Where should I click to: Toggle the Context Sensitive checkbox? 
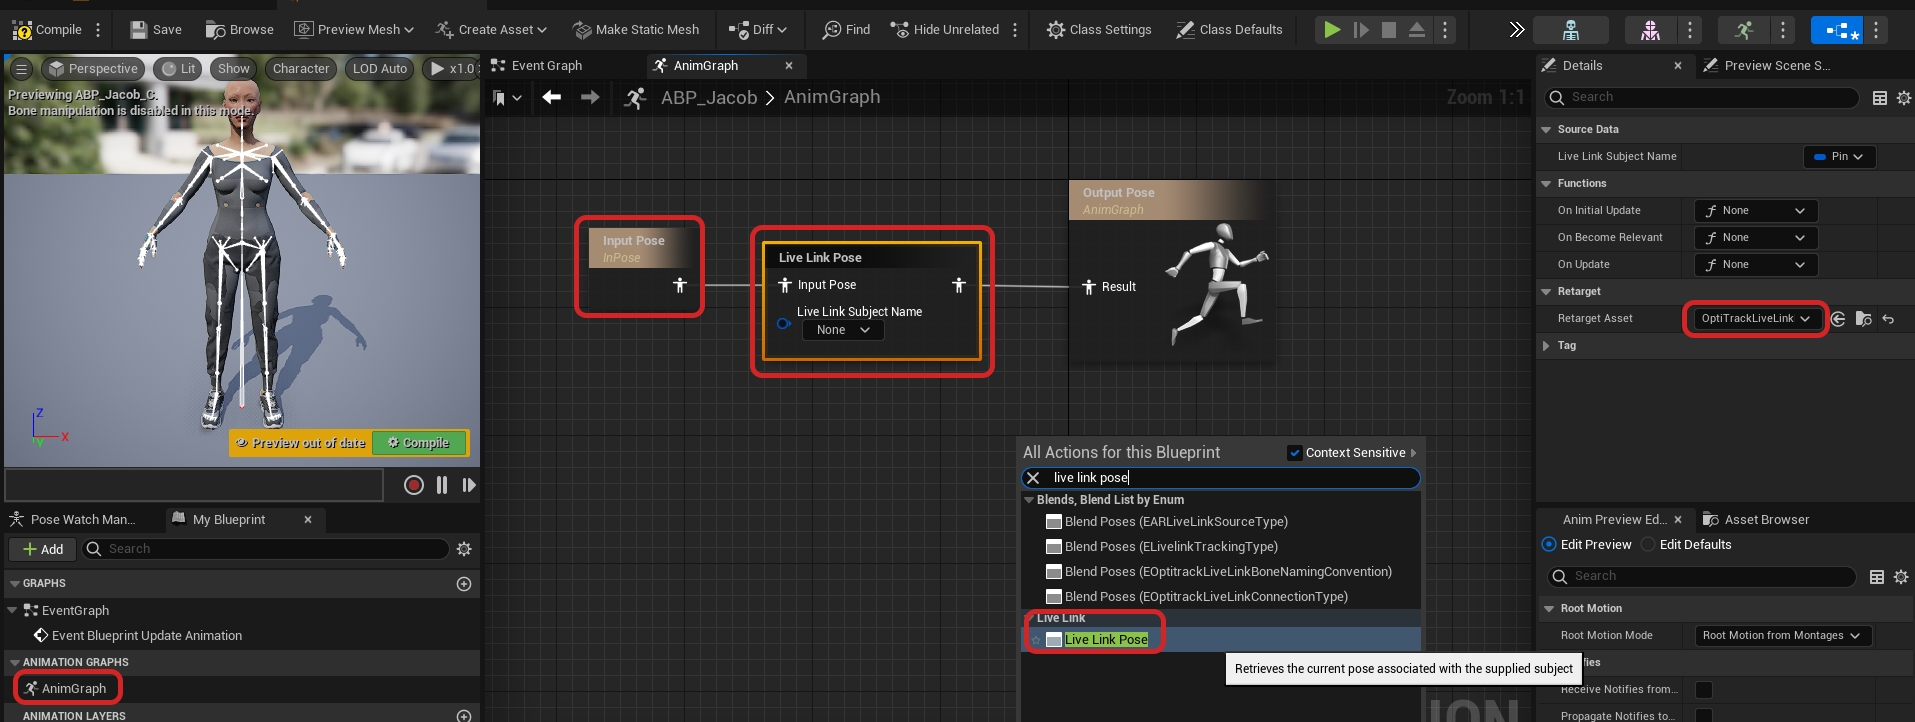click(x=1295, y=453)
